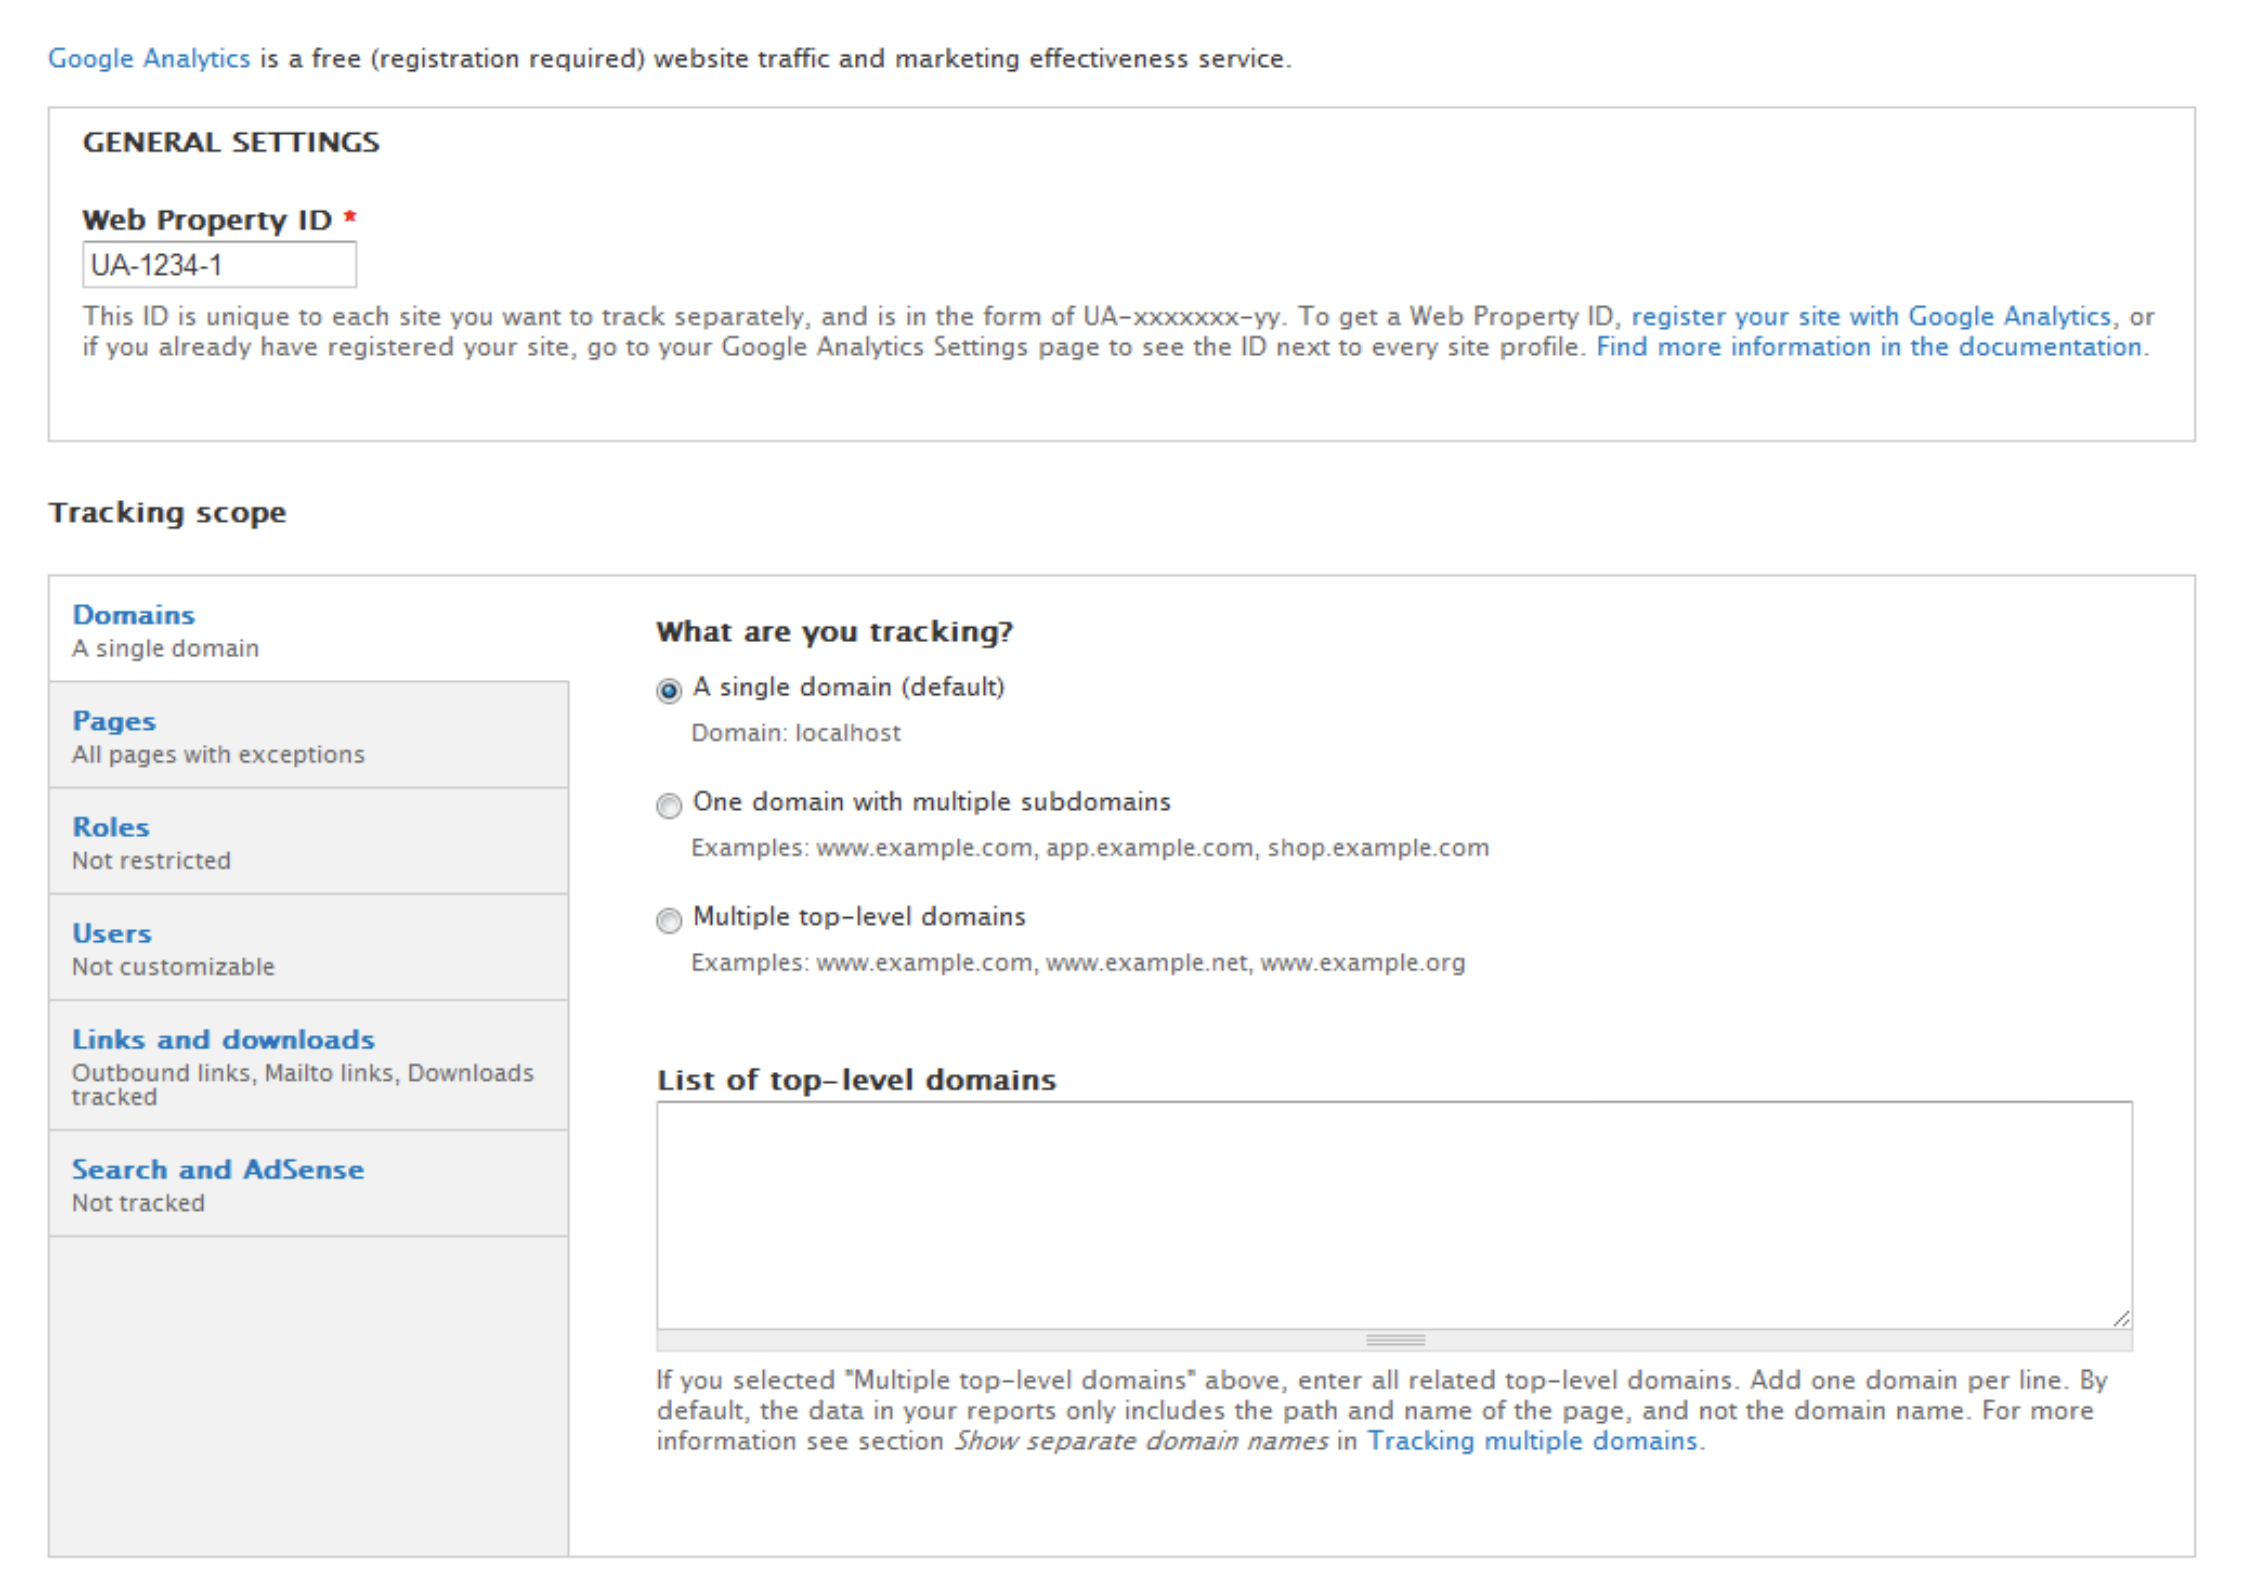Viewport: 2244px width, 1580px height.
Task: Click the 'Tracking scope' heading
Action: 167,512
